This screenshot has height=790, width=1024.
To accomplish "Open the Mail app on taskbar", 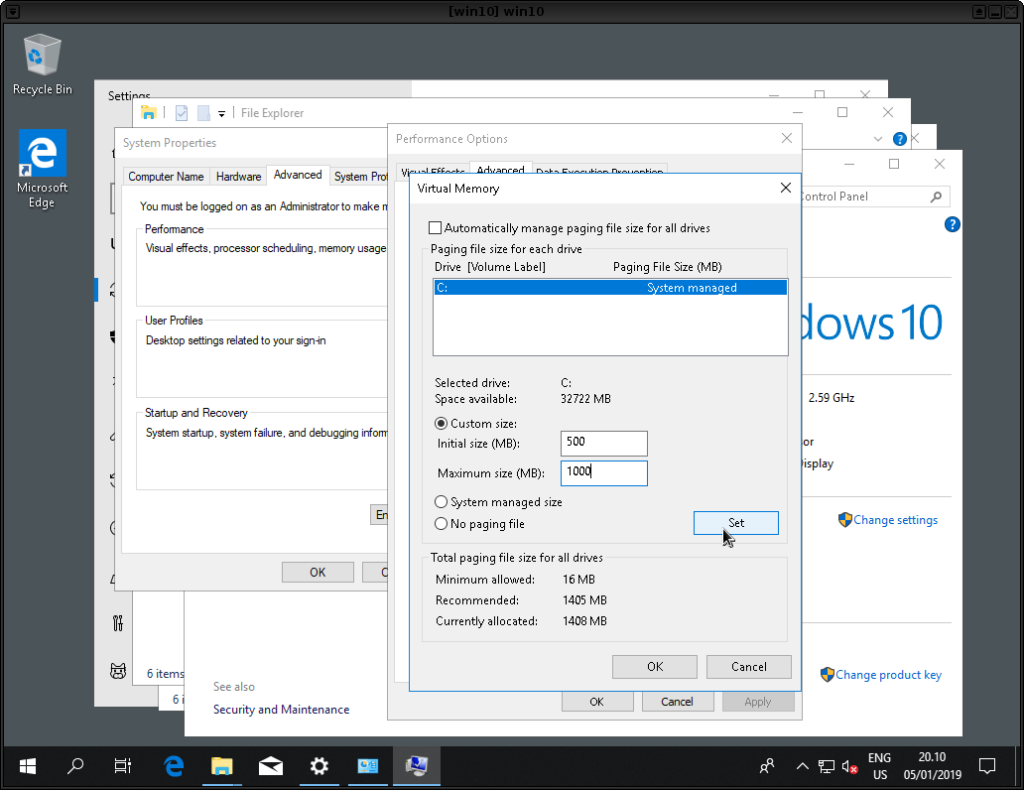I will (x=270, y=766).
